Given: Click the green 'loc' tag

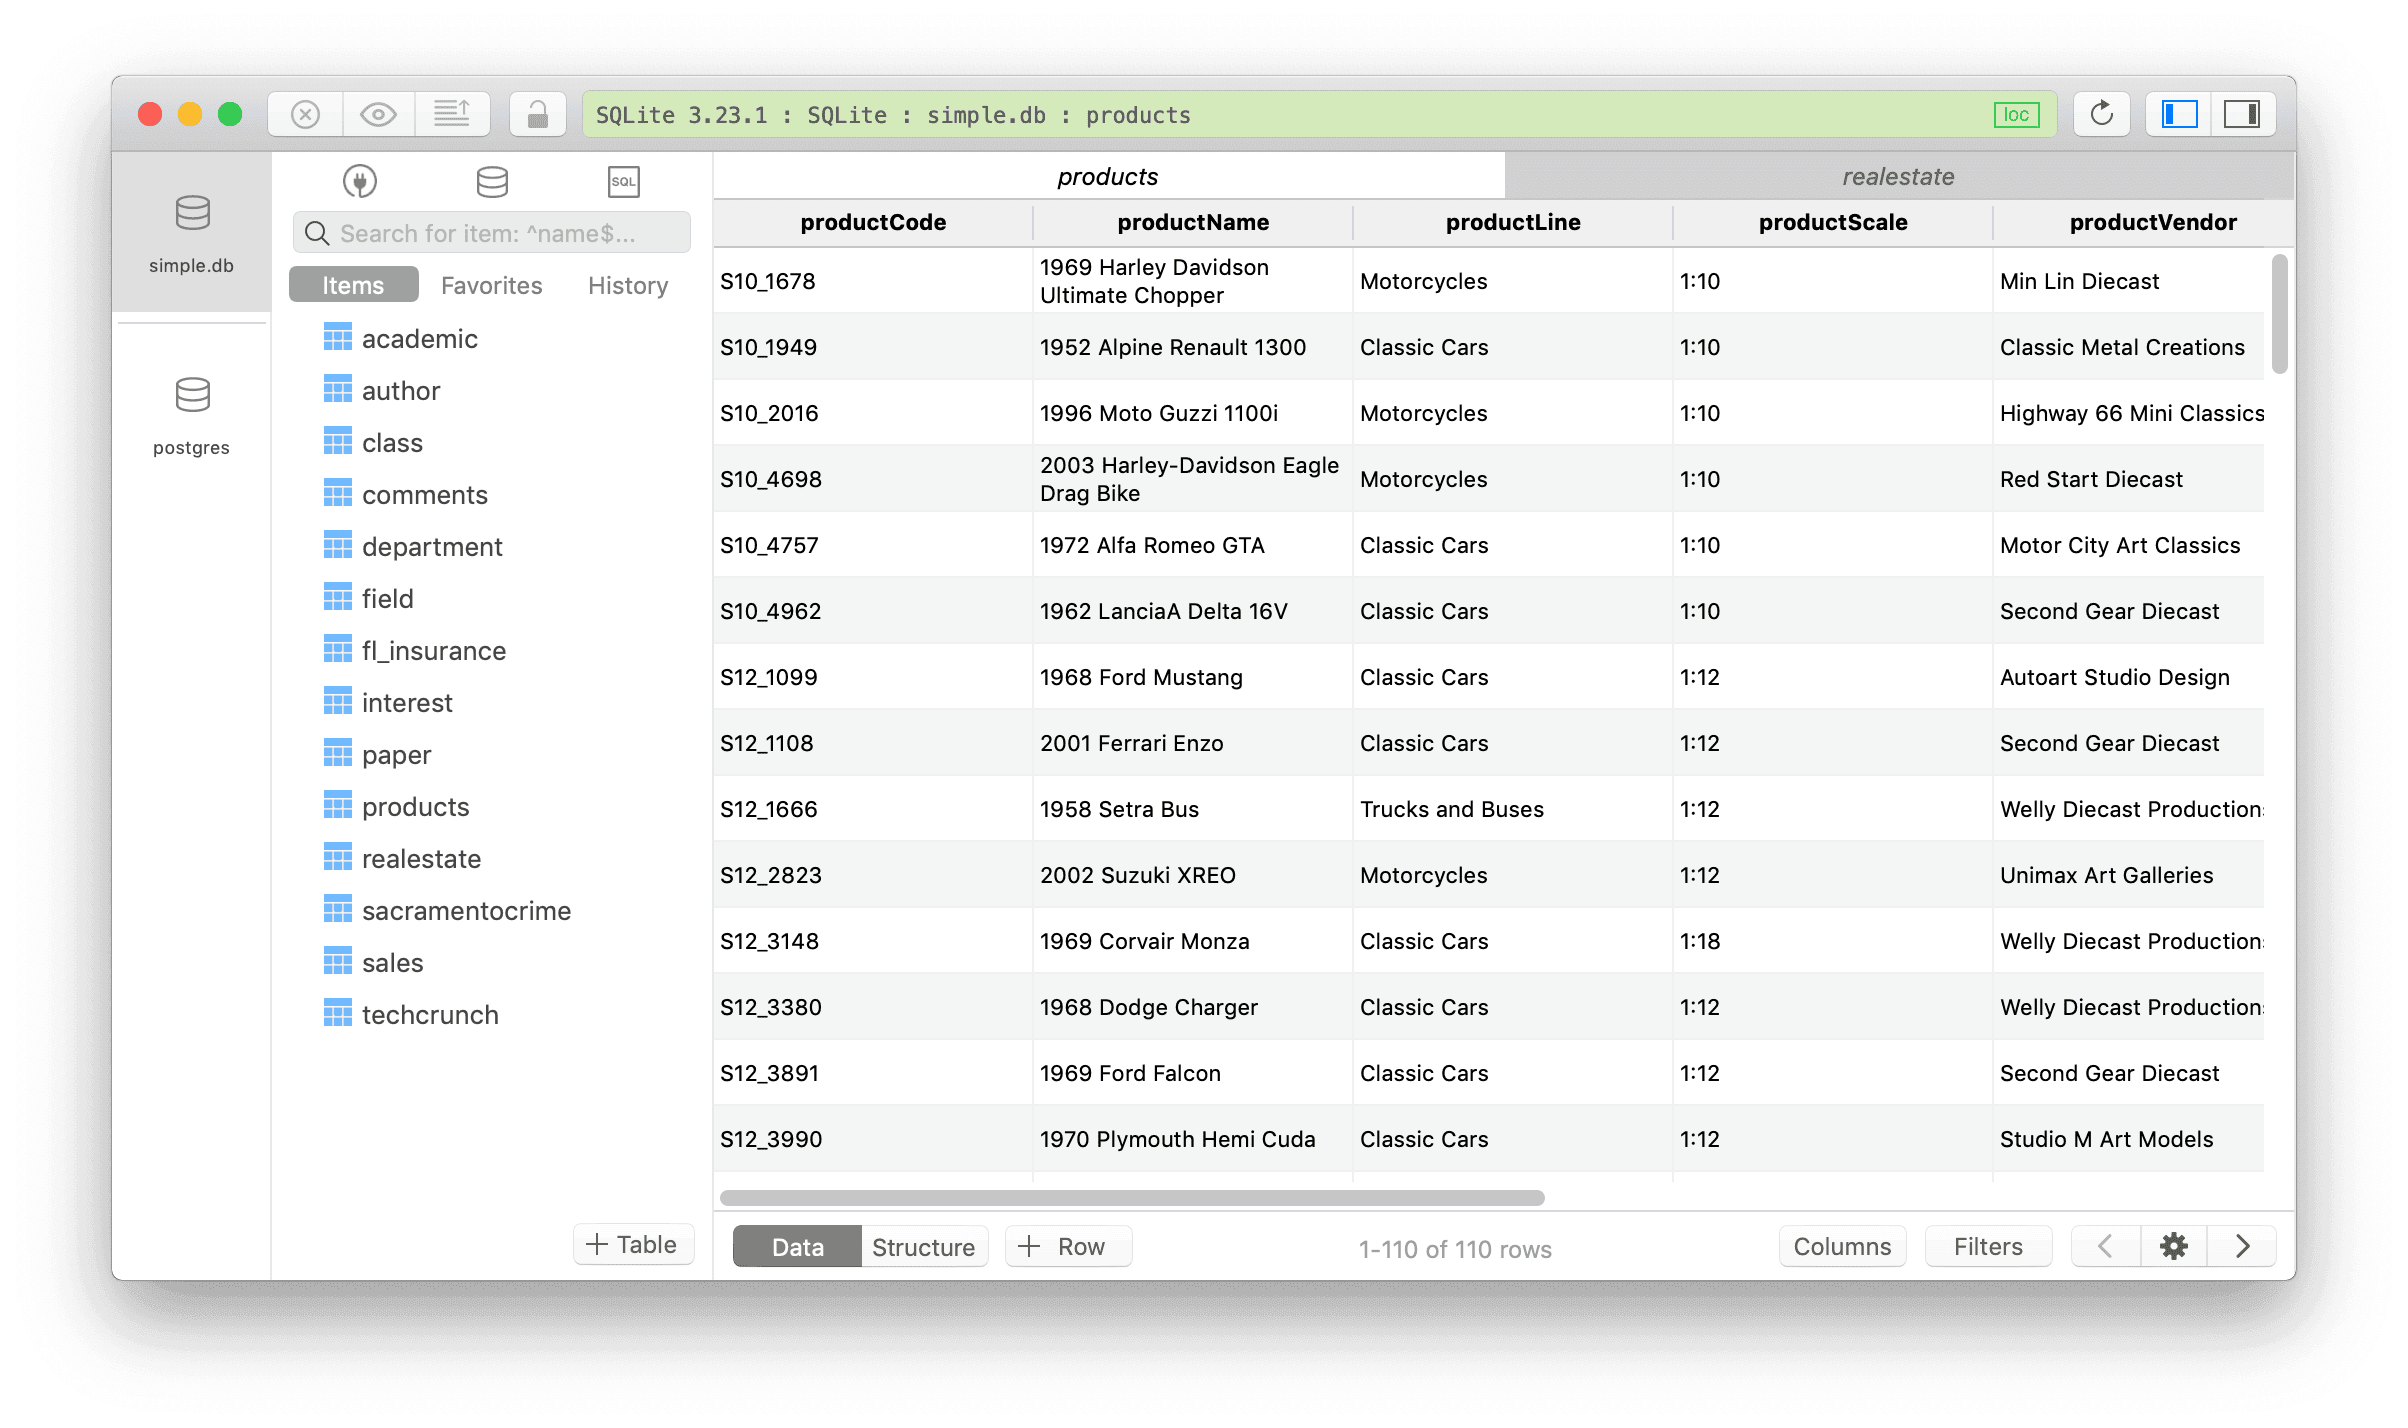Looking at the screenshot, I should click(2016, 115).
